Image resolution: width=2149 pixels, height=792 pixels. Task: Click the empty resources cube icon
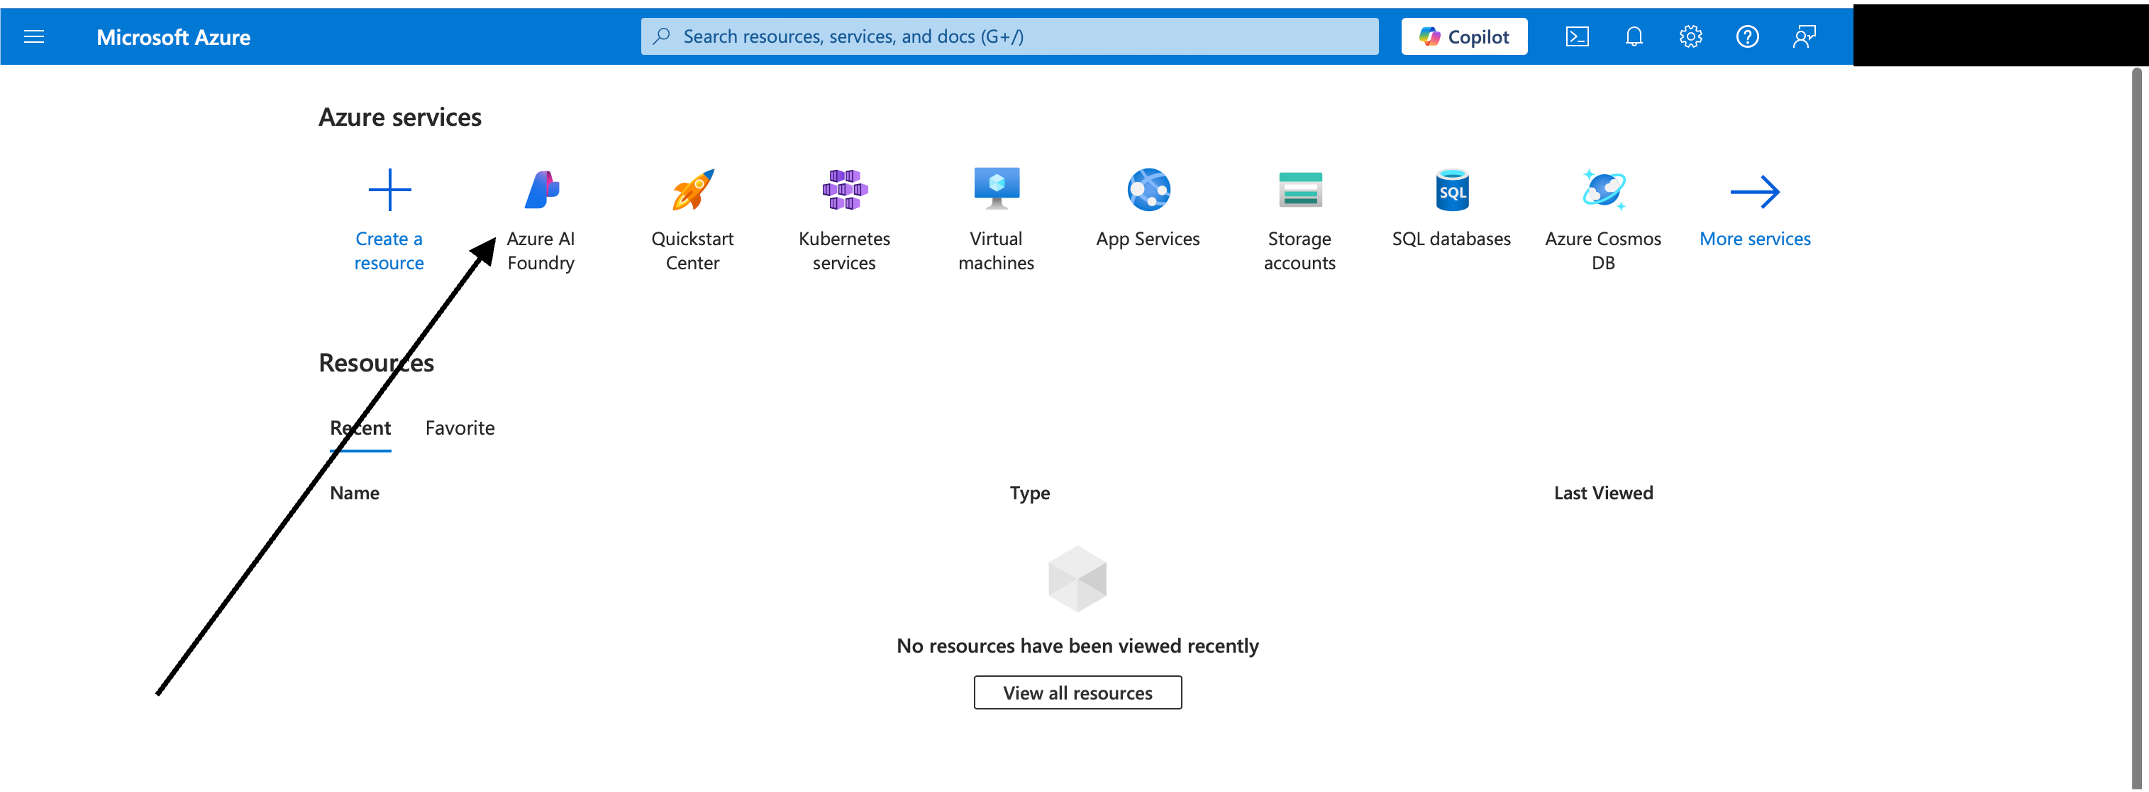tap(1078, 579)
